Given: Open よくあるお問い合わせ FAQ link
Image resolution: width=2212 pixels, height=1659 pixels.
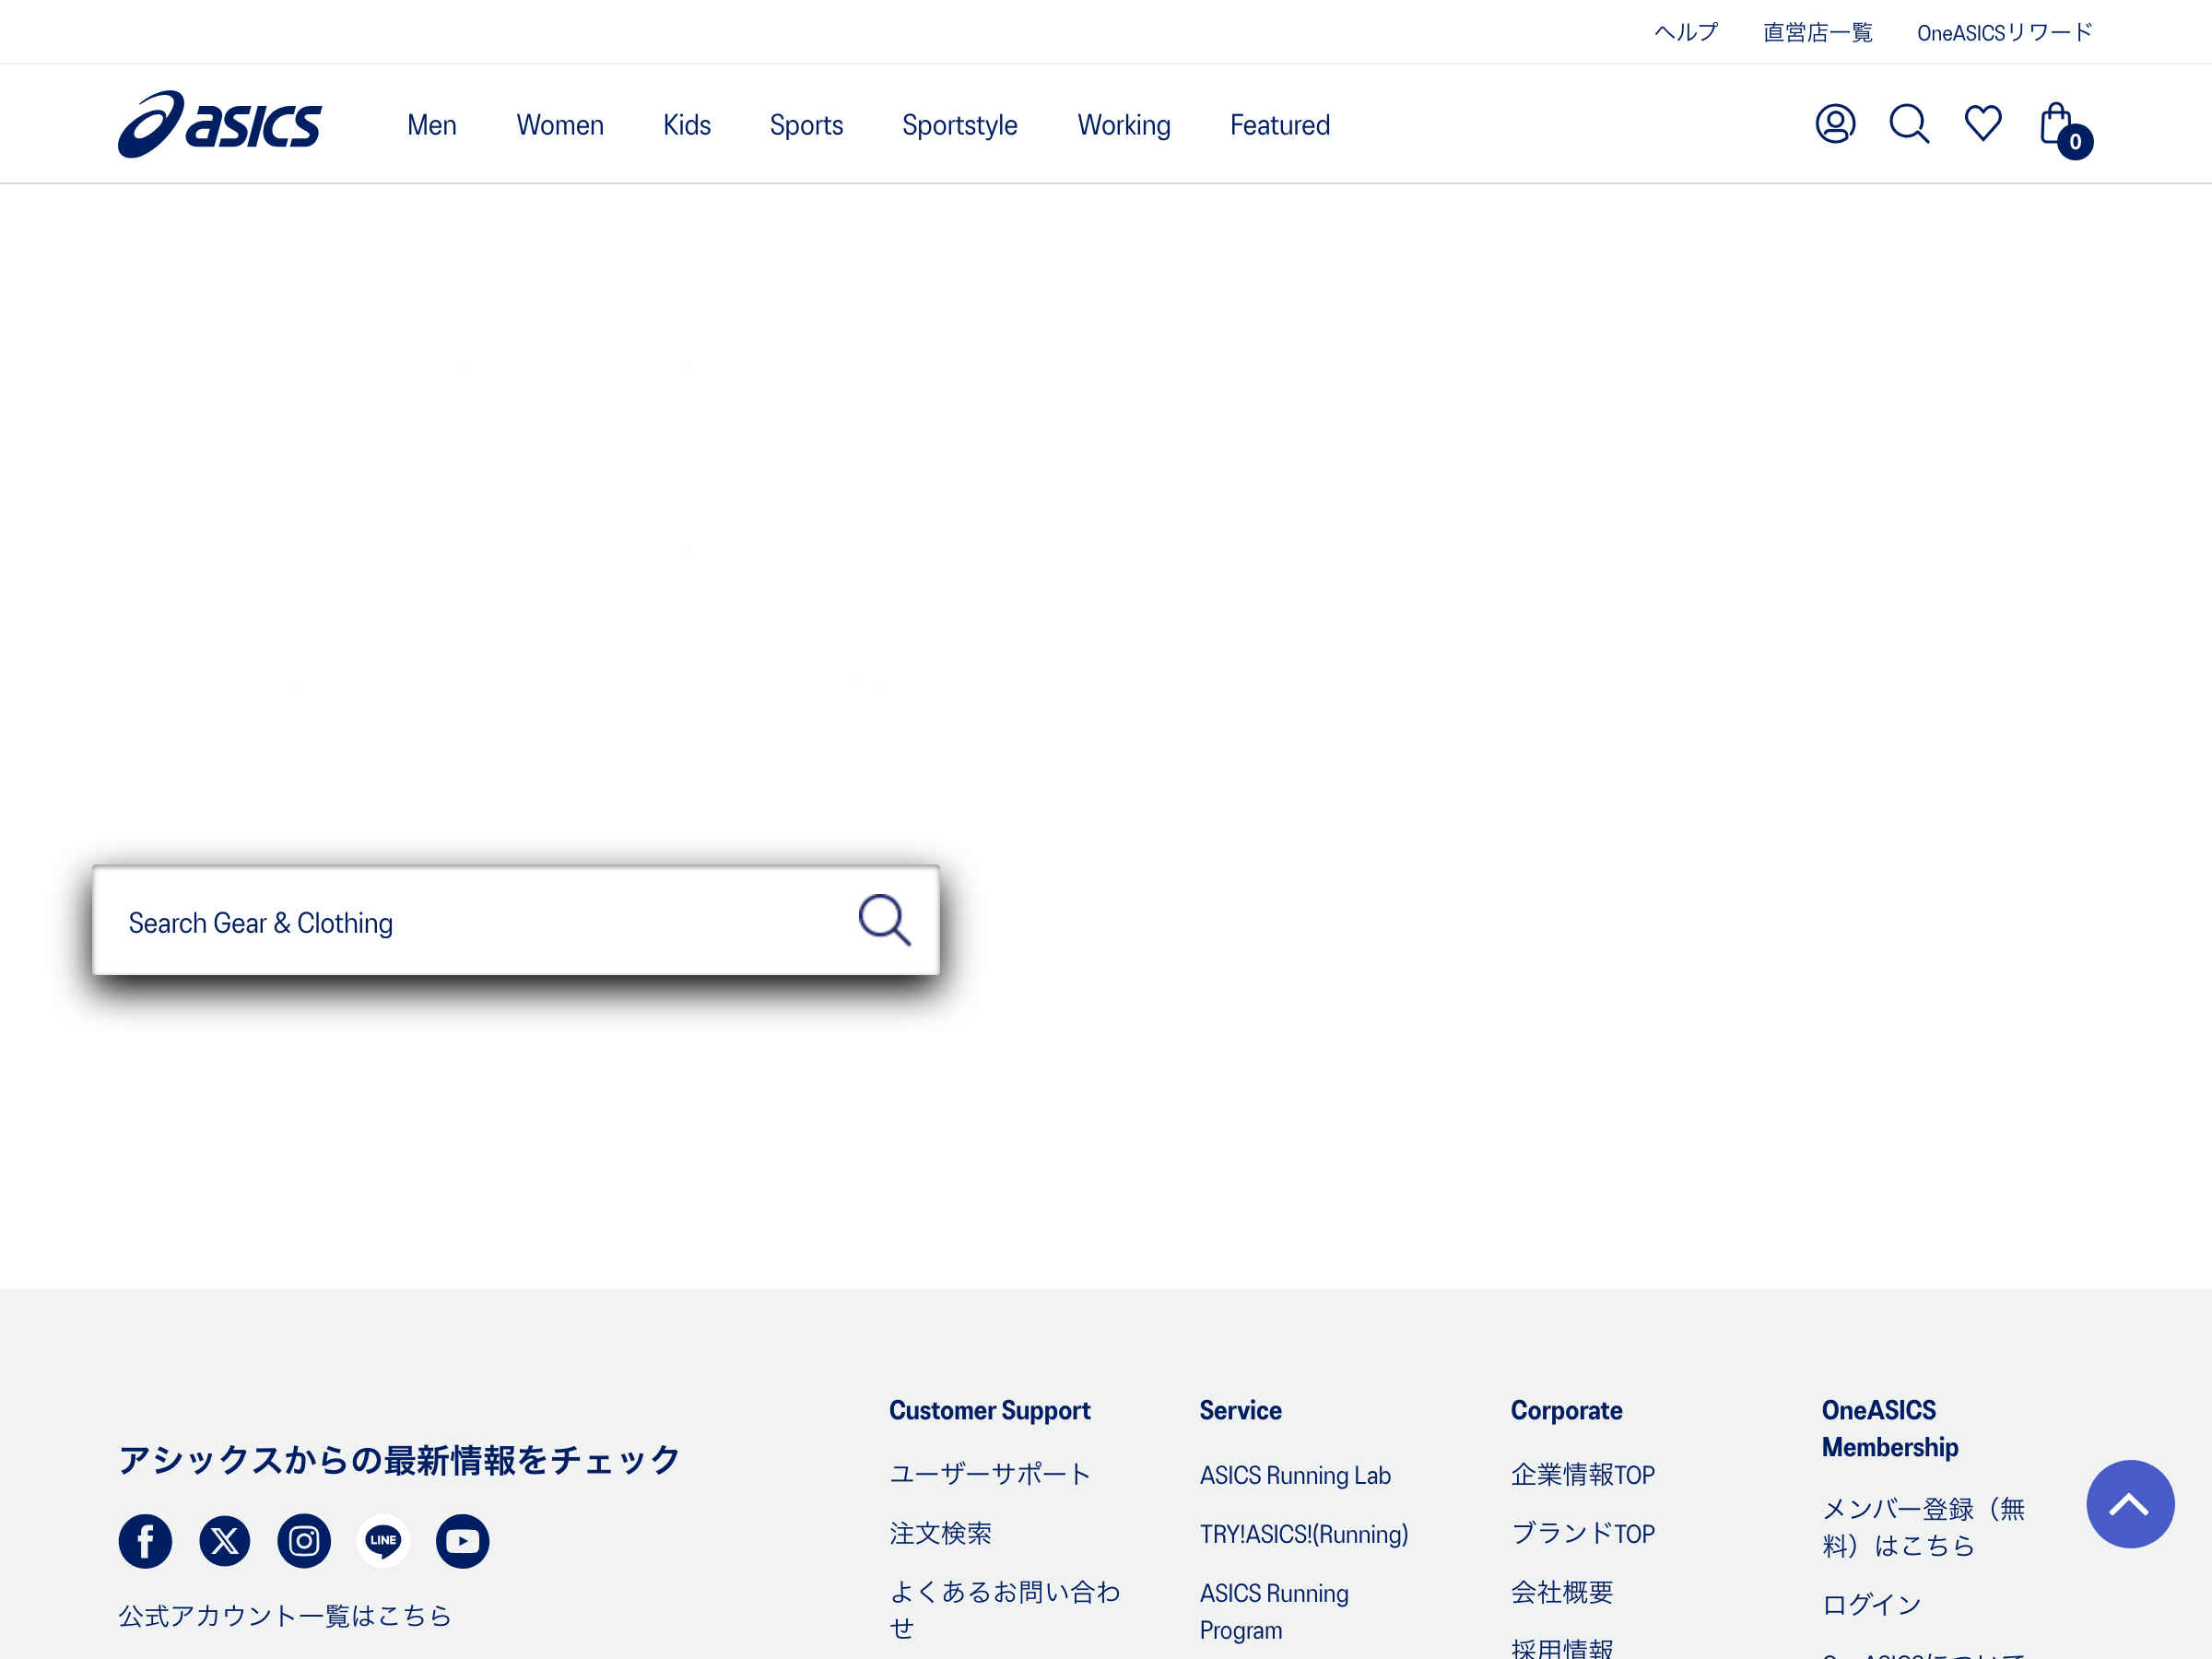Looking at the screenshot, I should [1005, 1610].
